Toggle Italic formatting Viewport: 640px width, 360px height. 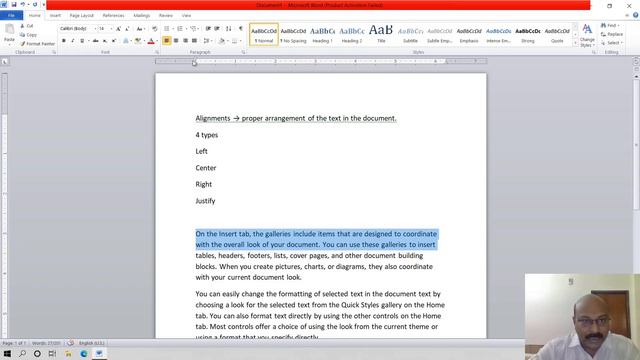[x=73, y=41]
